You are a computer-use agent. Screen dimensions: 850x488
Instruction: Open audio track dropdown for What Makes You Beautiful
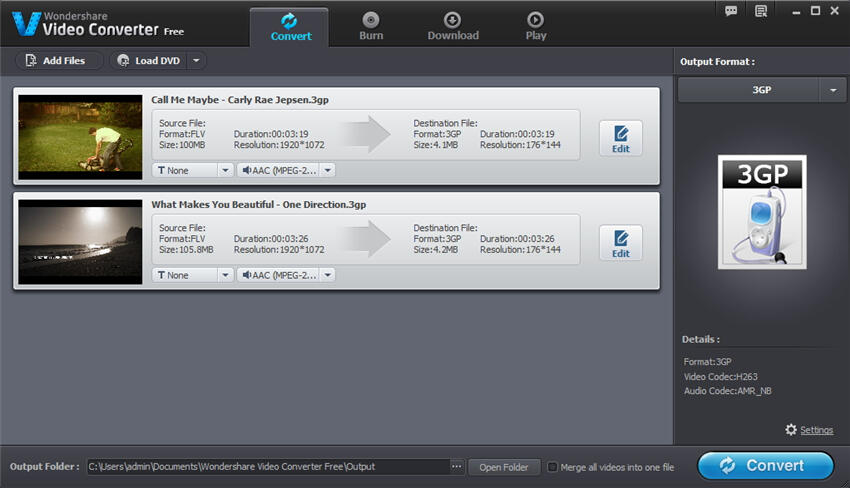(327, 275)
